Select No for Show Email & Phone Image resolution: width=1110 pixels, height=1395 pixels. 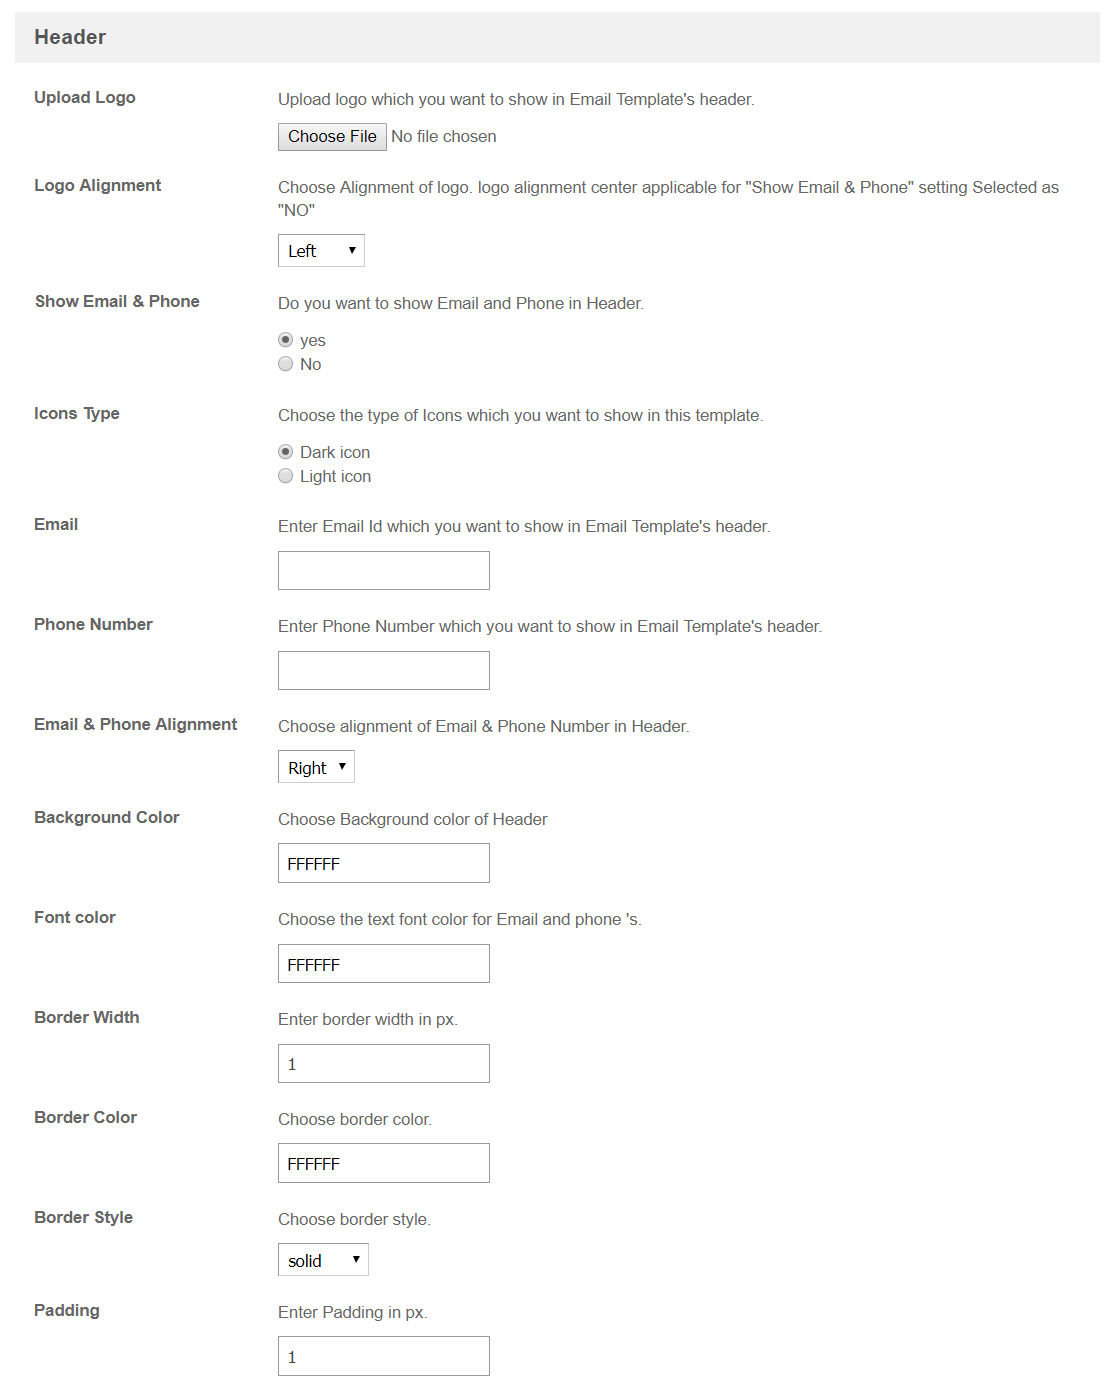[x=286, y=364]
